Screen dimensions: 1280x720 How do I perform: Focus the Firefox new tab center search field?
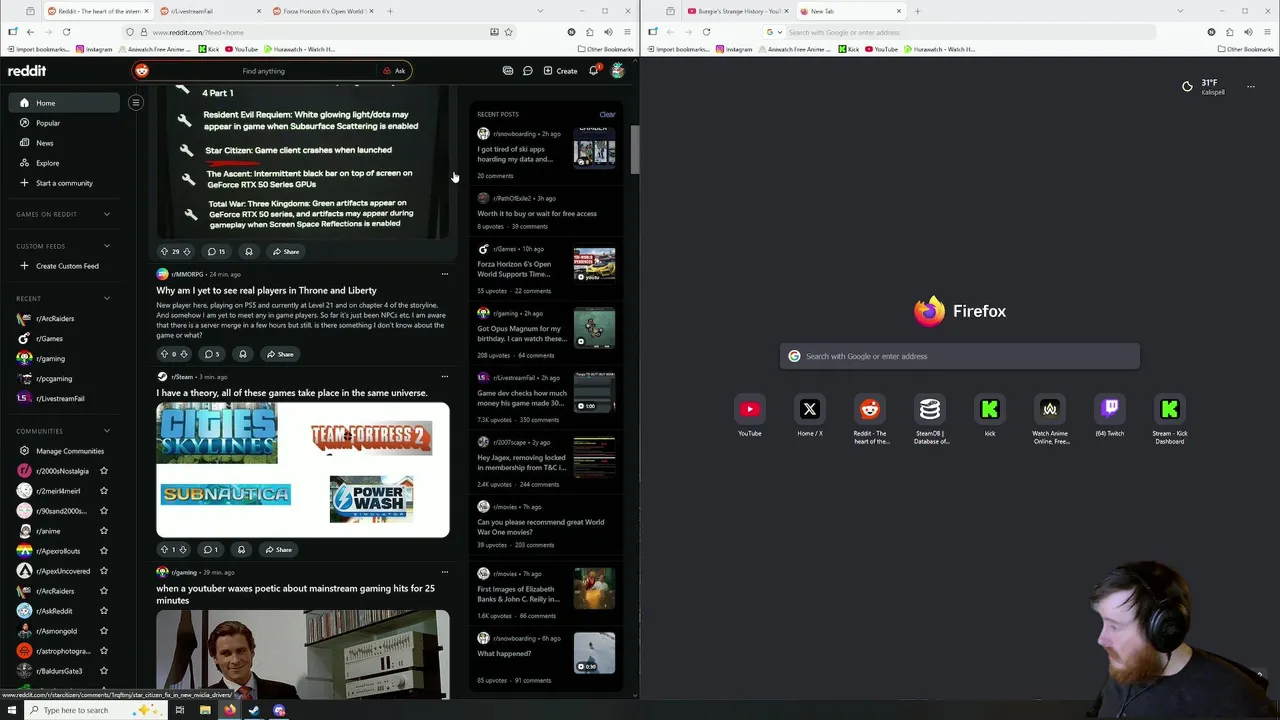click(960, 356)
